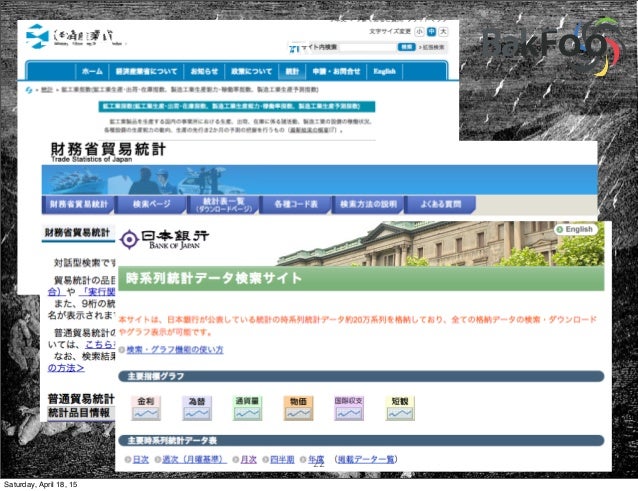Open the 月次 monthly data link
The width and height of the screenshot is (638, 491).
click(x=249, y=459)
